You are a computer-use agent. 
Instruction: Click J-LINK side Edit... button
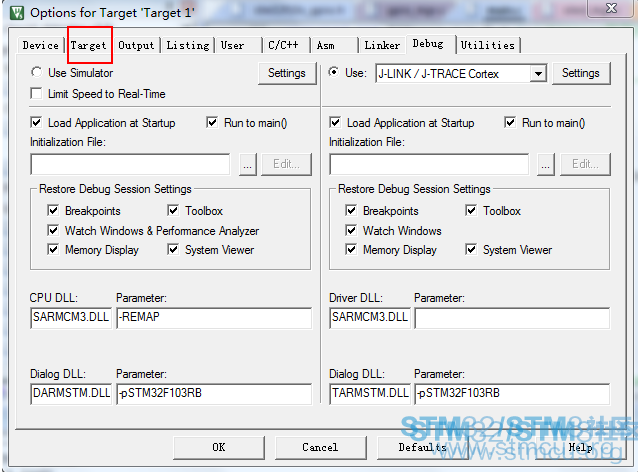585,164
